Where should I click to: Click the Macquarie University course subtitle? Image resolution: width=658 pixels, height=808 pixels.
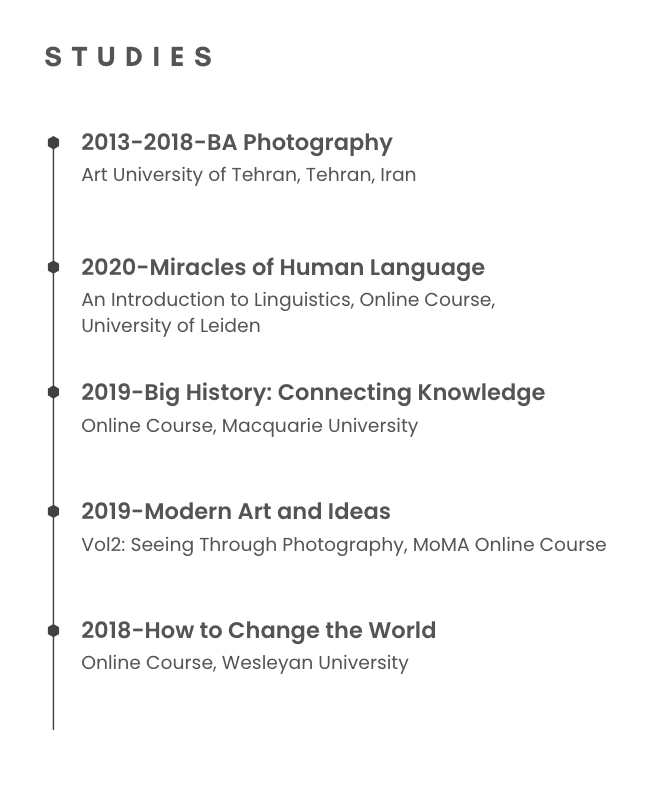249,426
